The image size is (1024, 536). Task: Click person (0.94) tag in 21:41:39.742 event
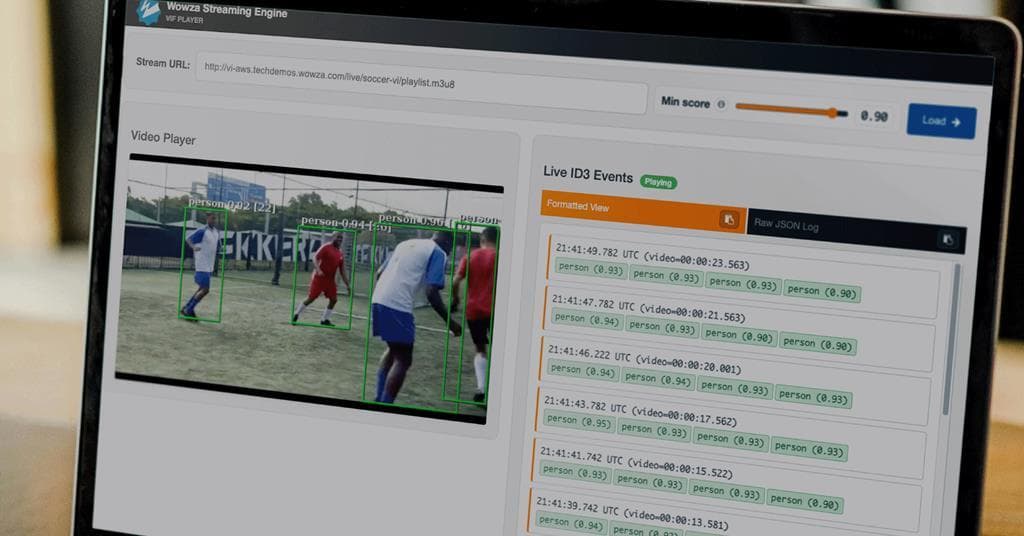click(x=571, y=522)
